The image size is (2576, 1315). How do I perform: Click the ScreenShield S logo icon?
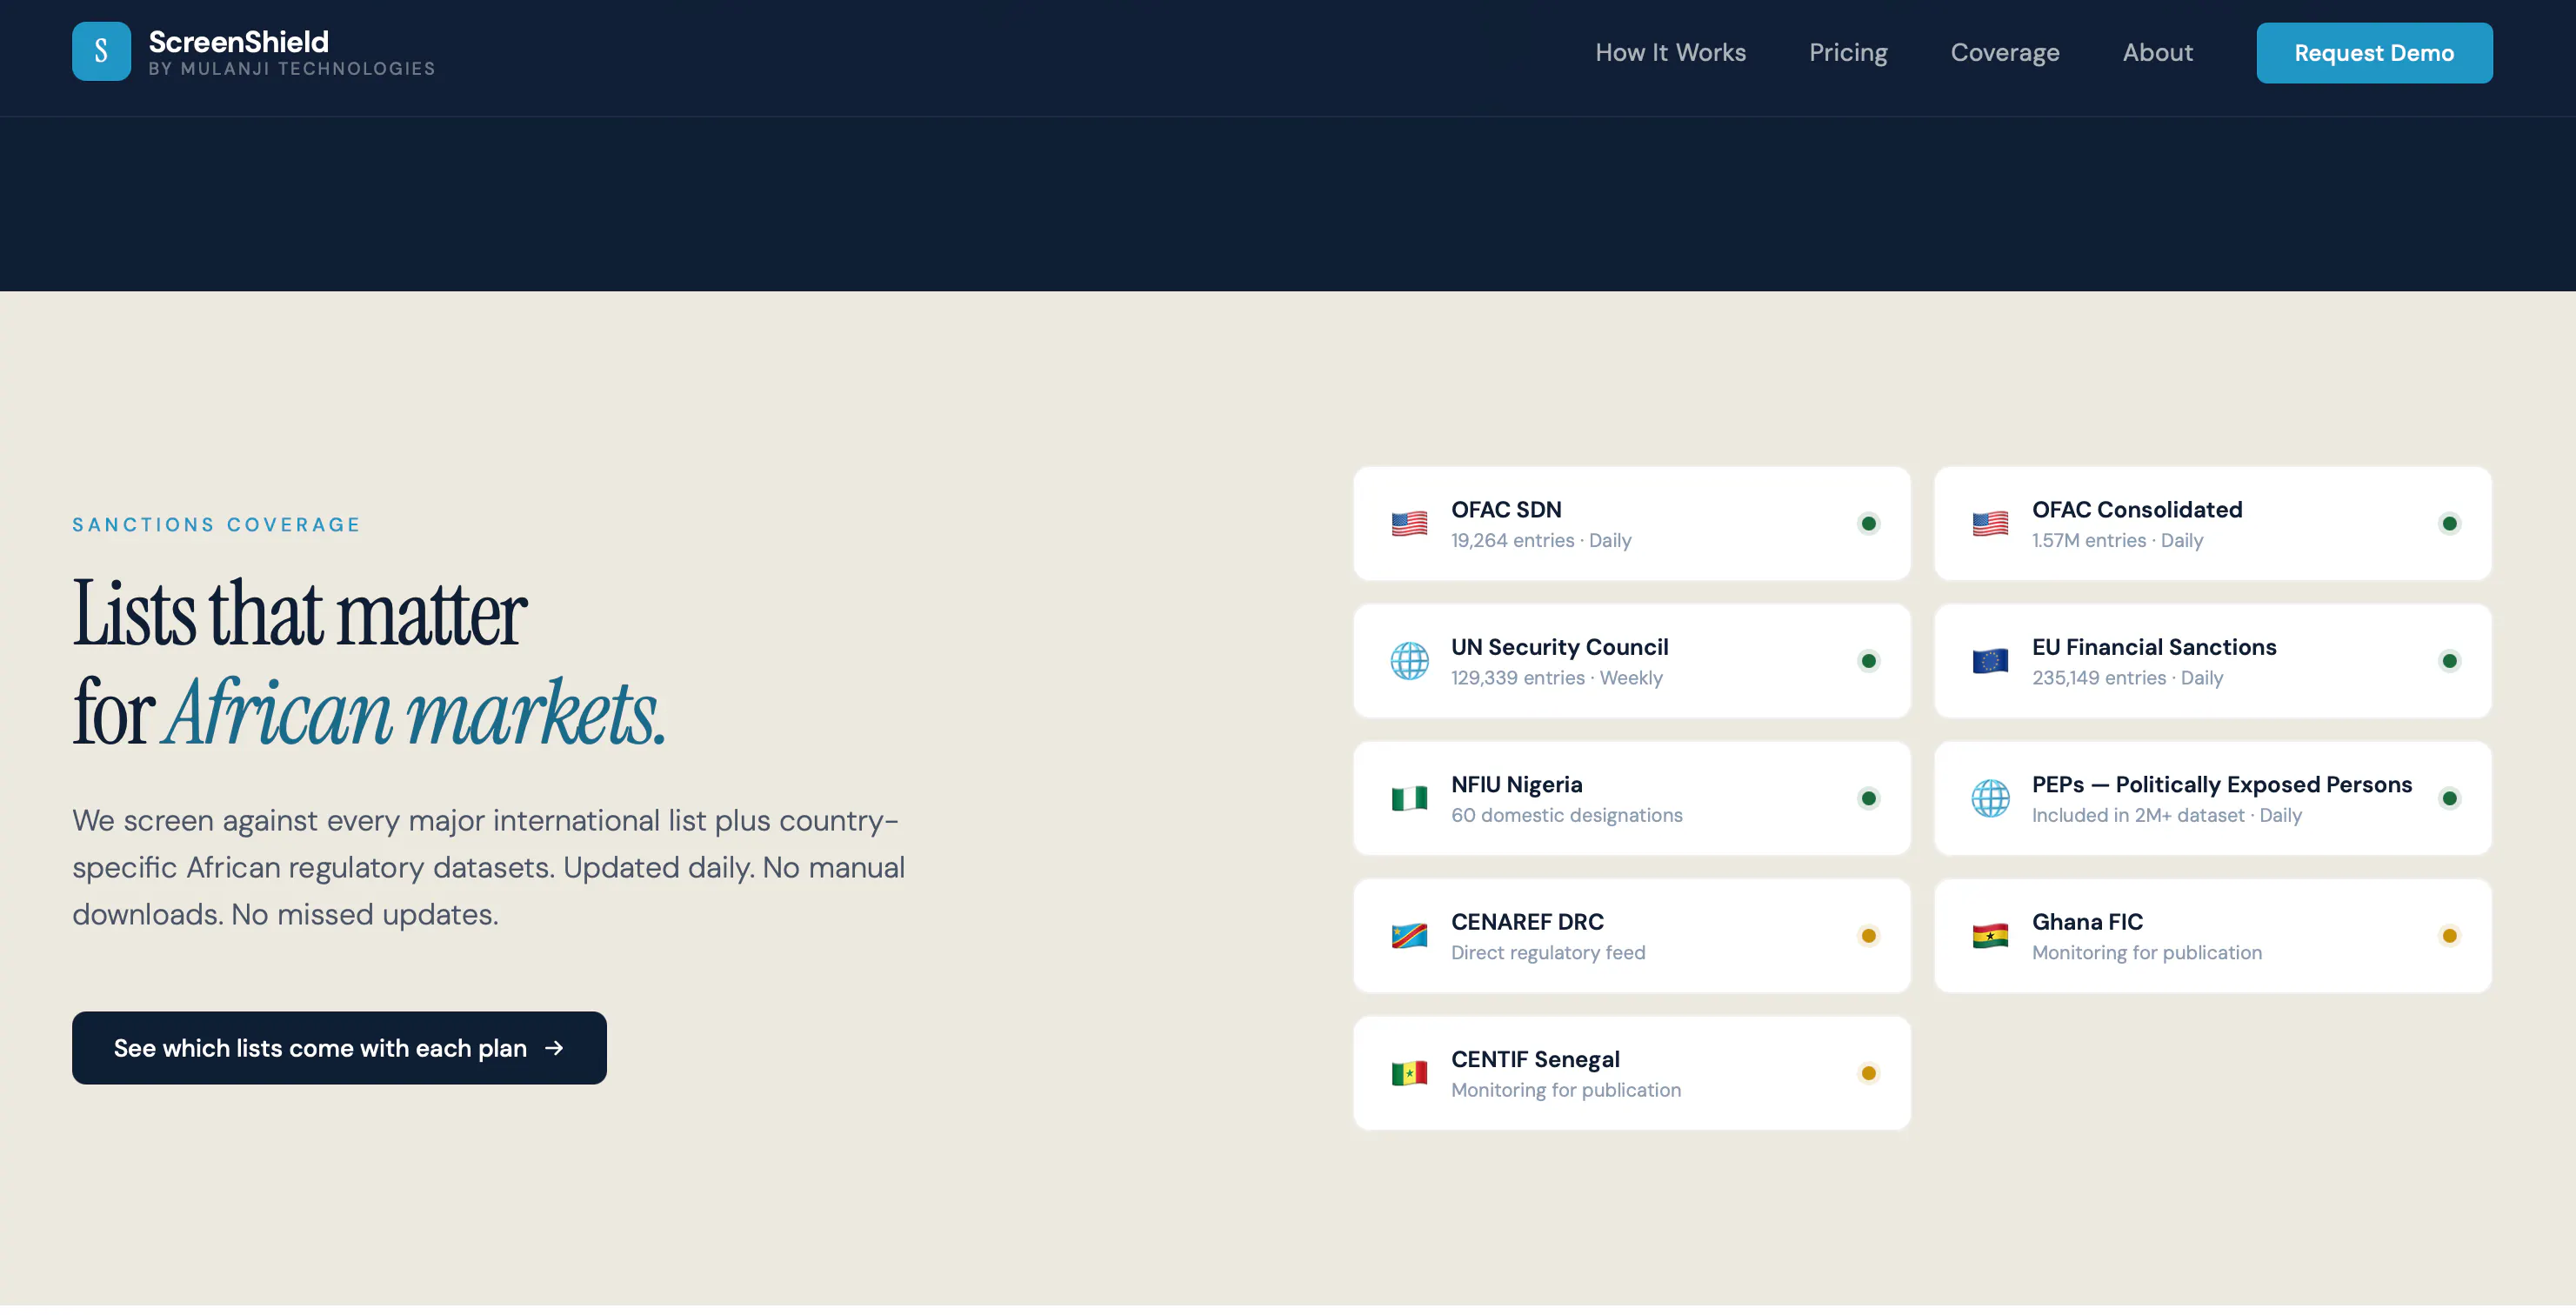click(101, 52)
